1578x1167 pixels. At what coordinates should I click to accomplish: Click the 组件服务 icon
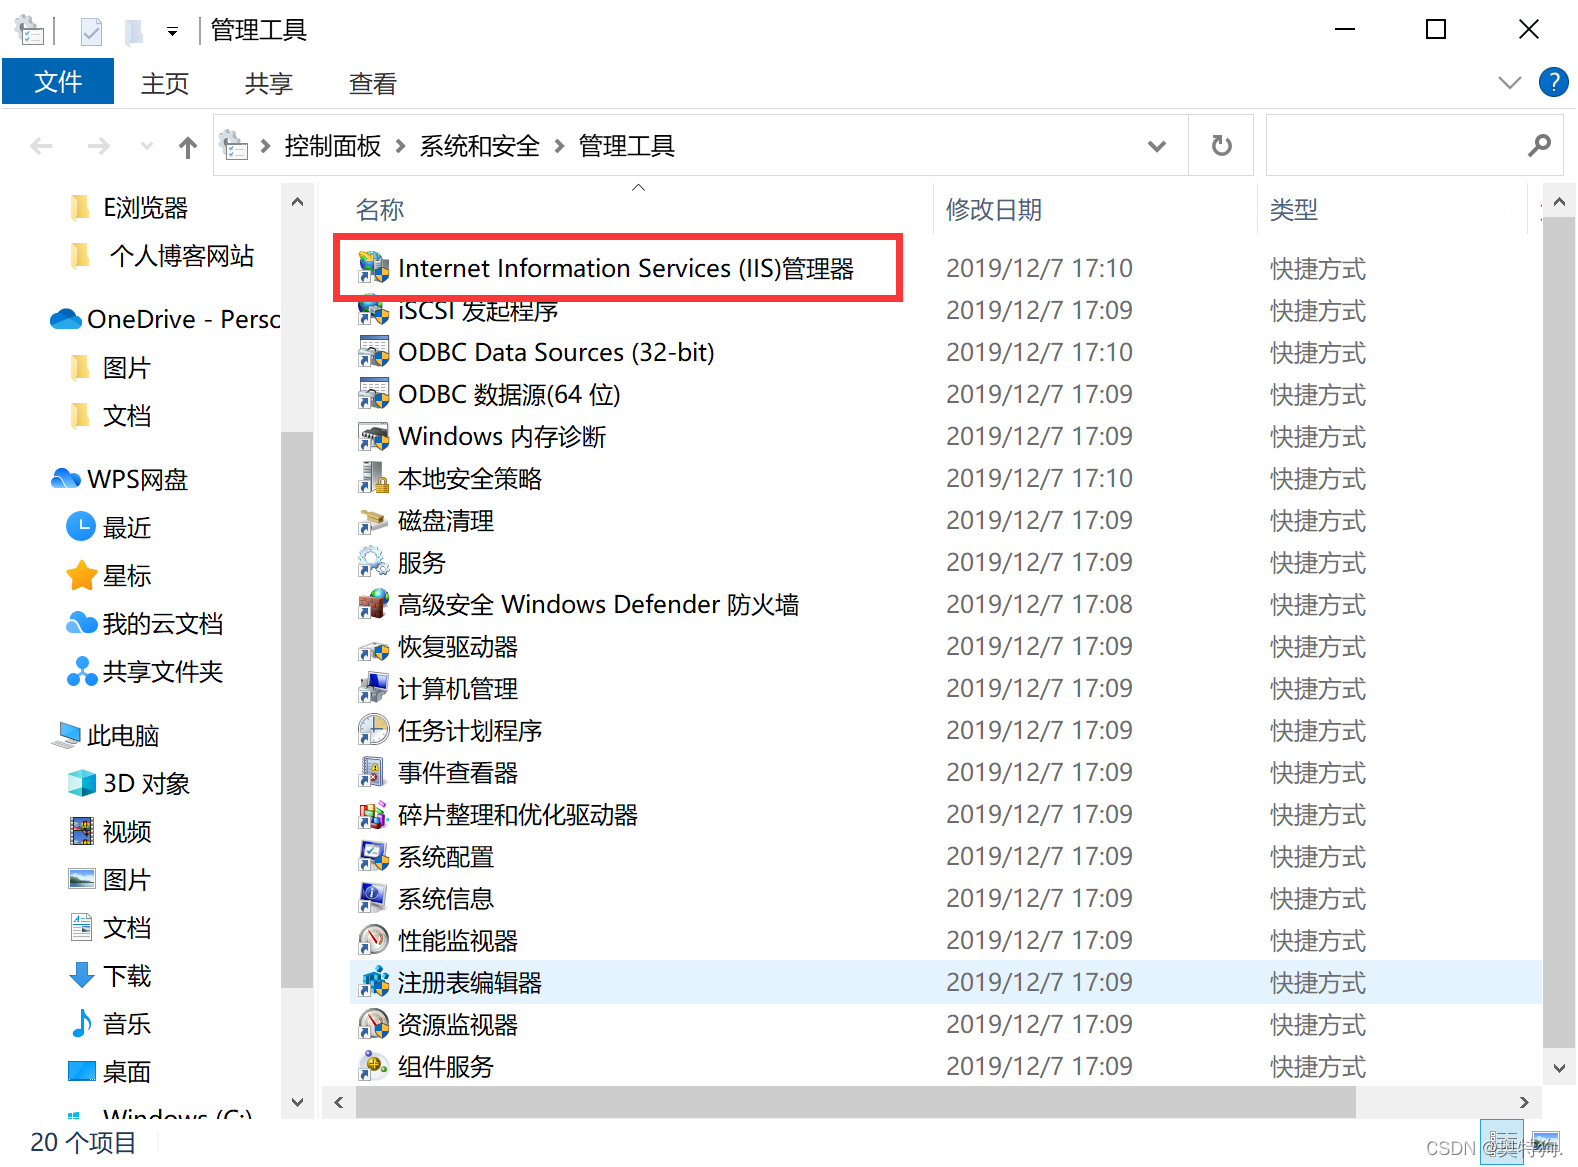pyautogui.click(x=374, y=1067)
